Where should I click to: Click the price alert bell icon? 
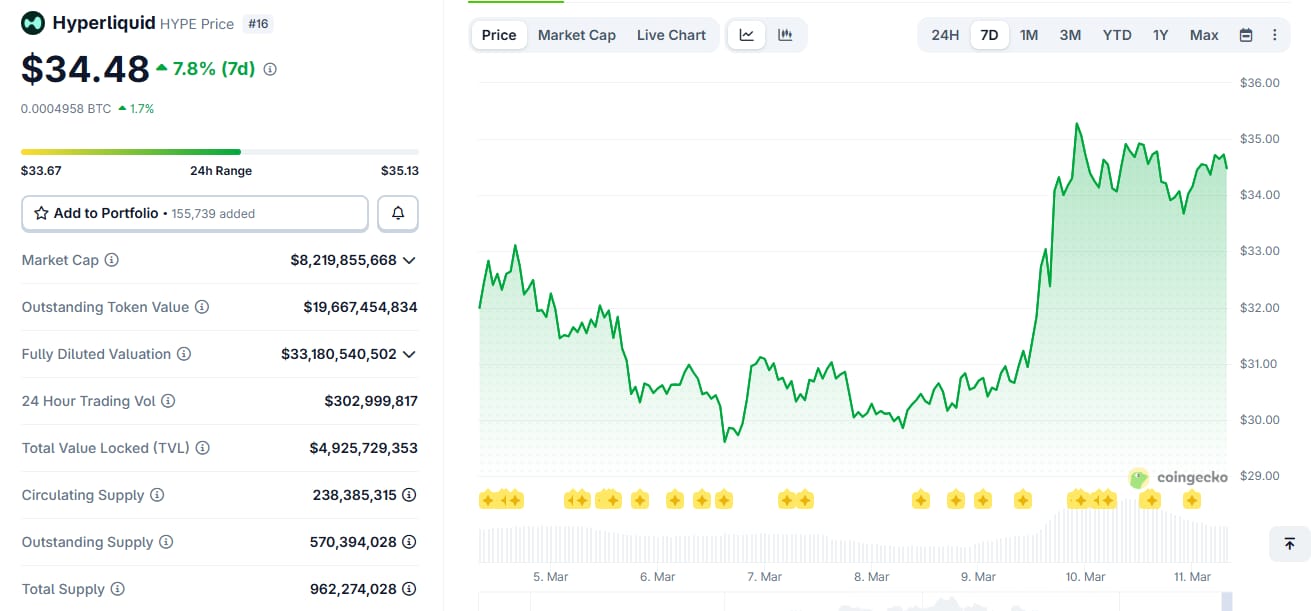pyautogui.click(x=398, y=213)
